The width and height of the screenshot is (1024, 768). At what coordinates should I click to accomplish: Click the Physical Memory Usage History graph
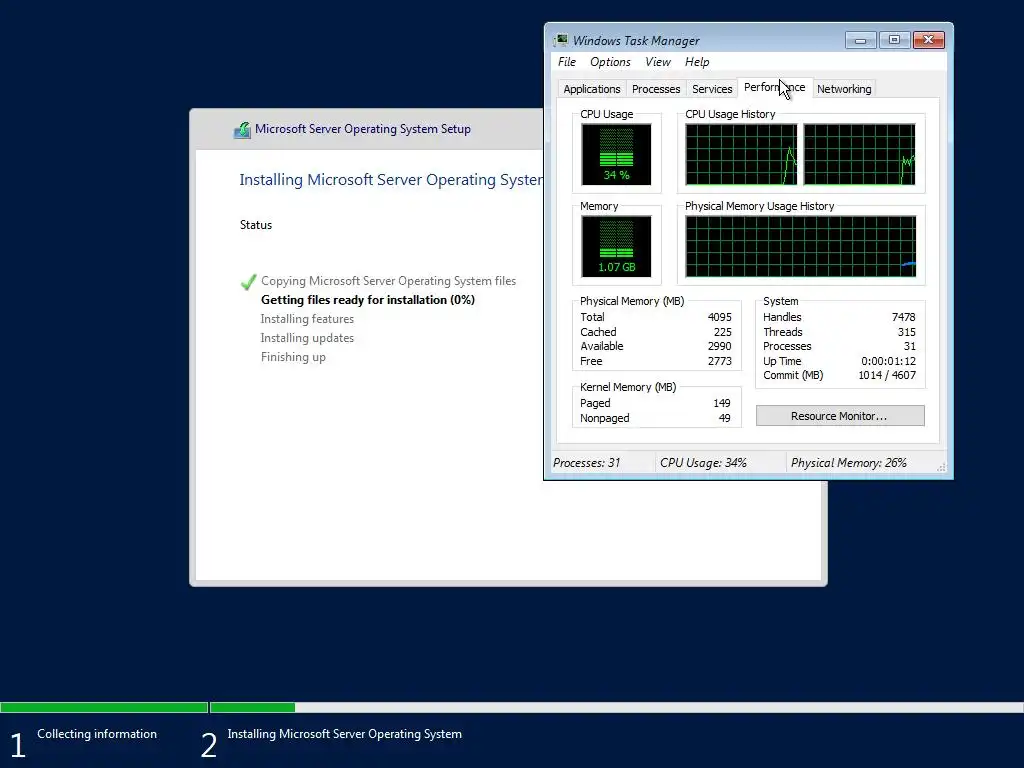(801, 247)
